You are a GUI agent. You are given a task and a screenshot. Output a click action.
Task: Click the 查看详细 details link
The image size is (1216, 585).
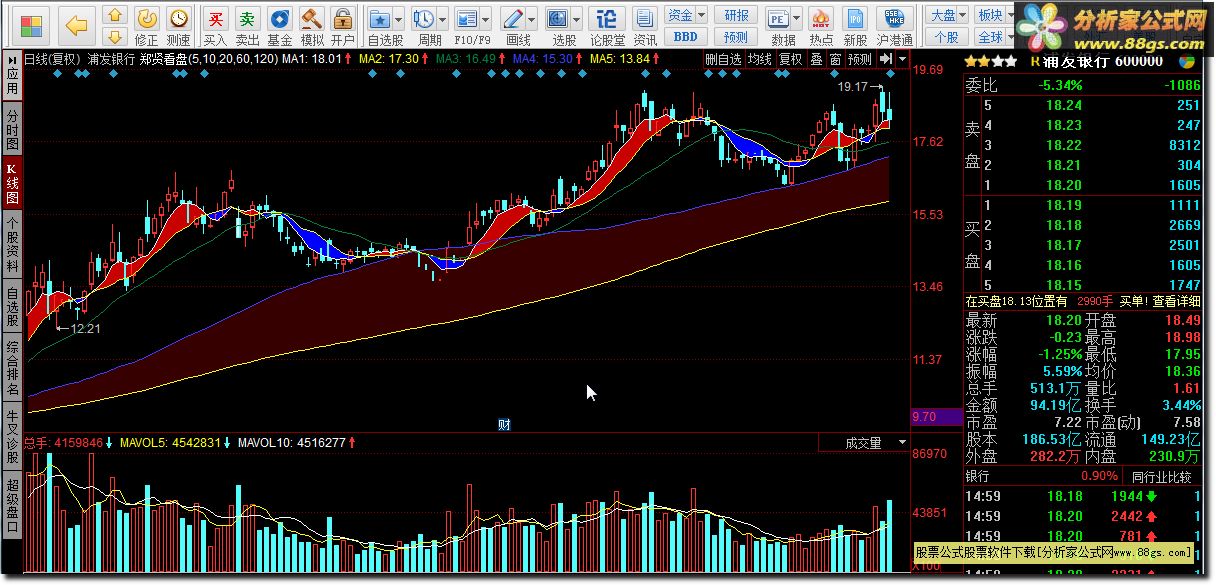[1176, 300]
